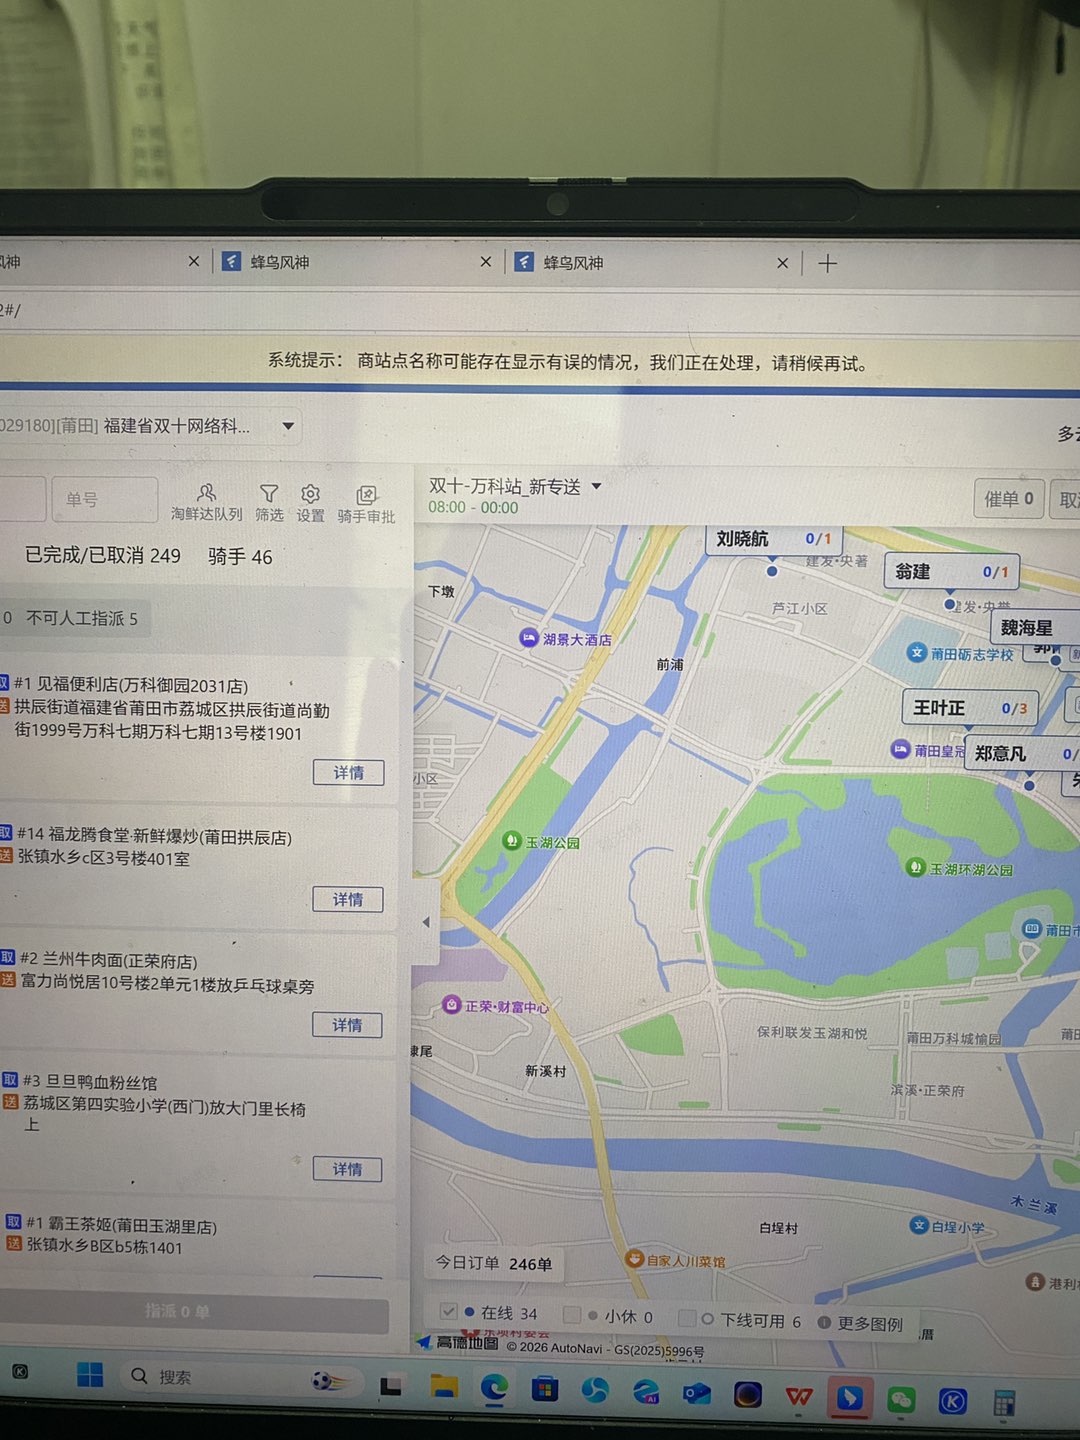The height and width of the screenshot is (1440, 1080).
Task: Click the 正荣·财富中心 shopping marker
Action: pyautogui.click(x=451, y=1005)
